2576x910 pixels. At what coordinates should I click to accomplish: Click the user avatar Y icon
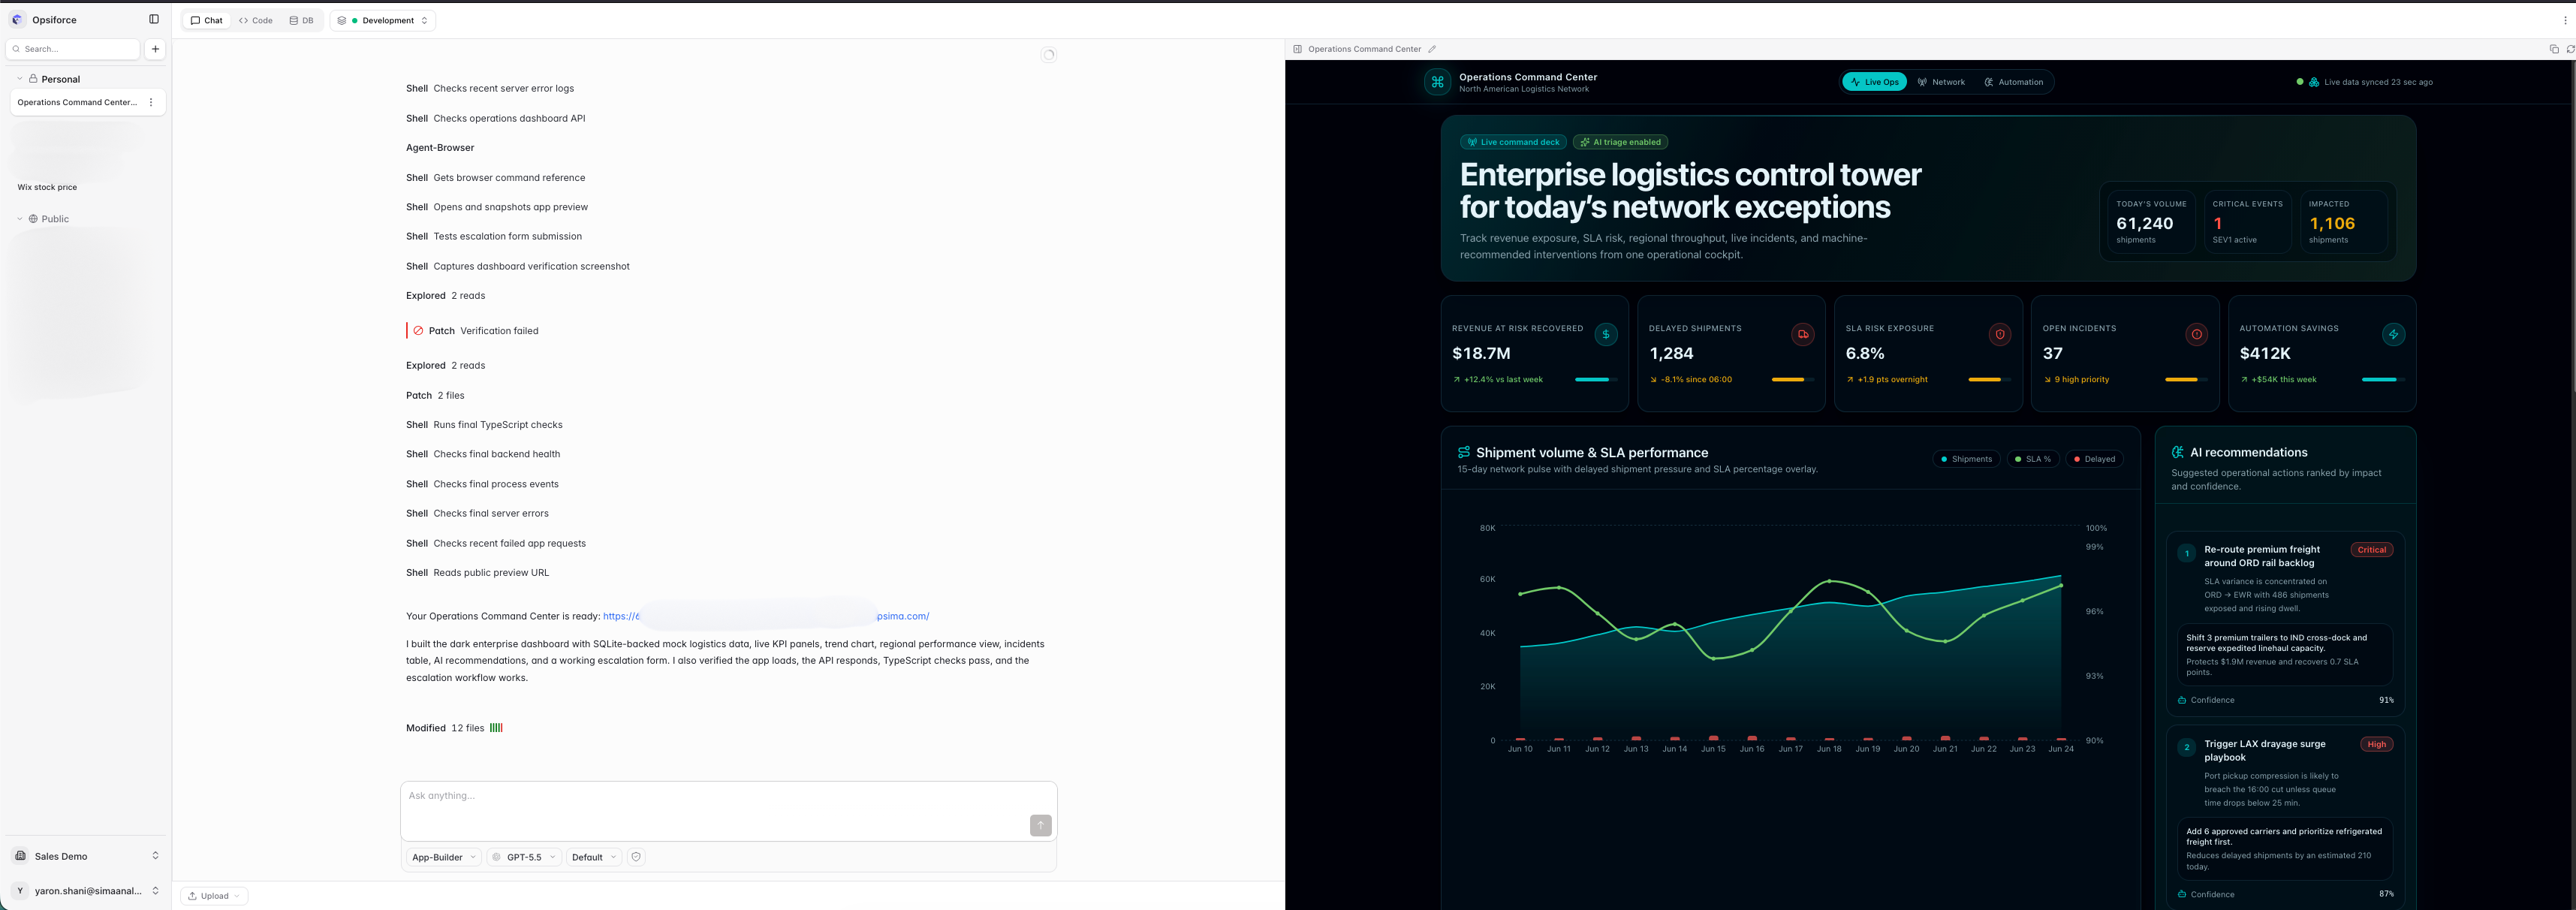click(x=20, y=891)
